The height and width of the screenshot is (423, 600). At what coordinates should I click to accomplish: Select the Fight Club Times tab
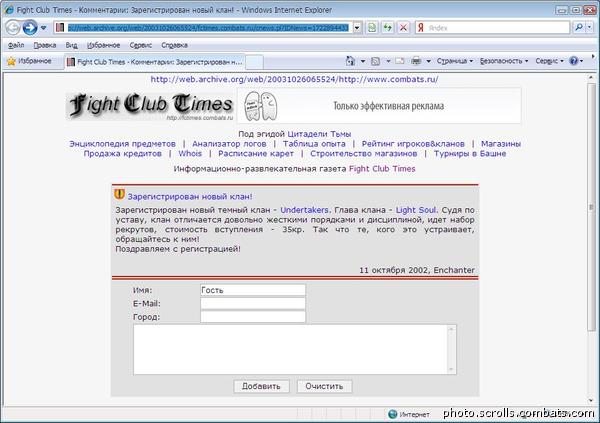154,62
